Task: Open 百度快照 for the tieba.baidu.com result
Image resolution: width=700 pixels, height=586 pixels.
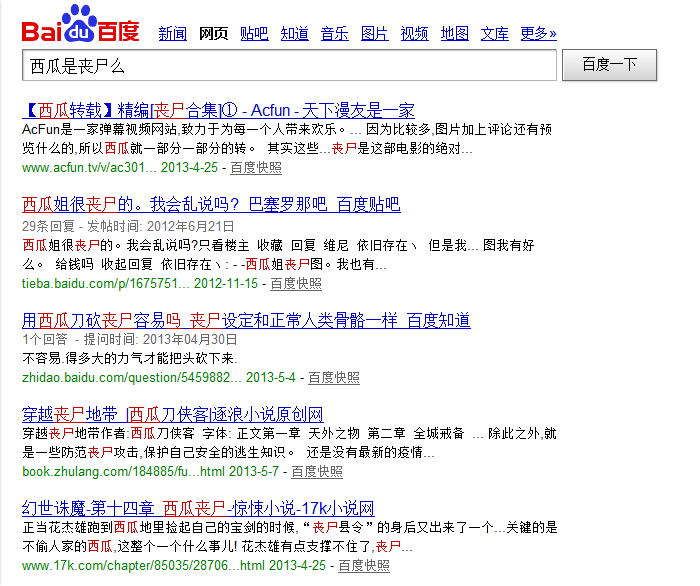Action: point(296,284)
